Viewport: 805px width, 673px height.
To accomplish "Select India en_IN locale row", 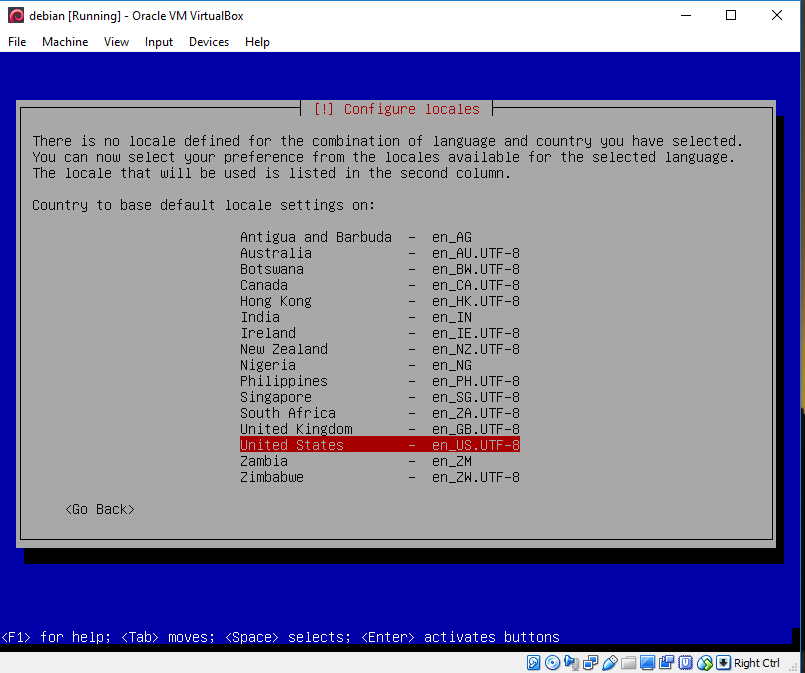I will 380,317.
